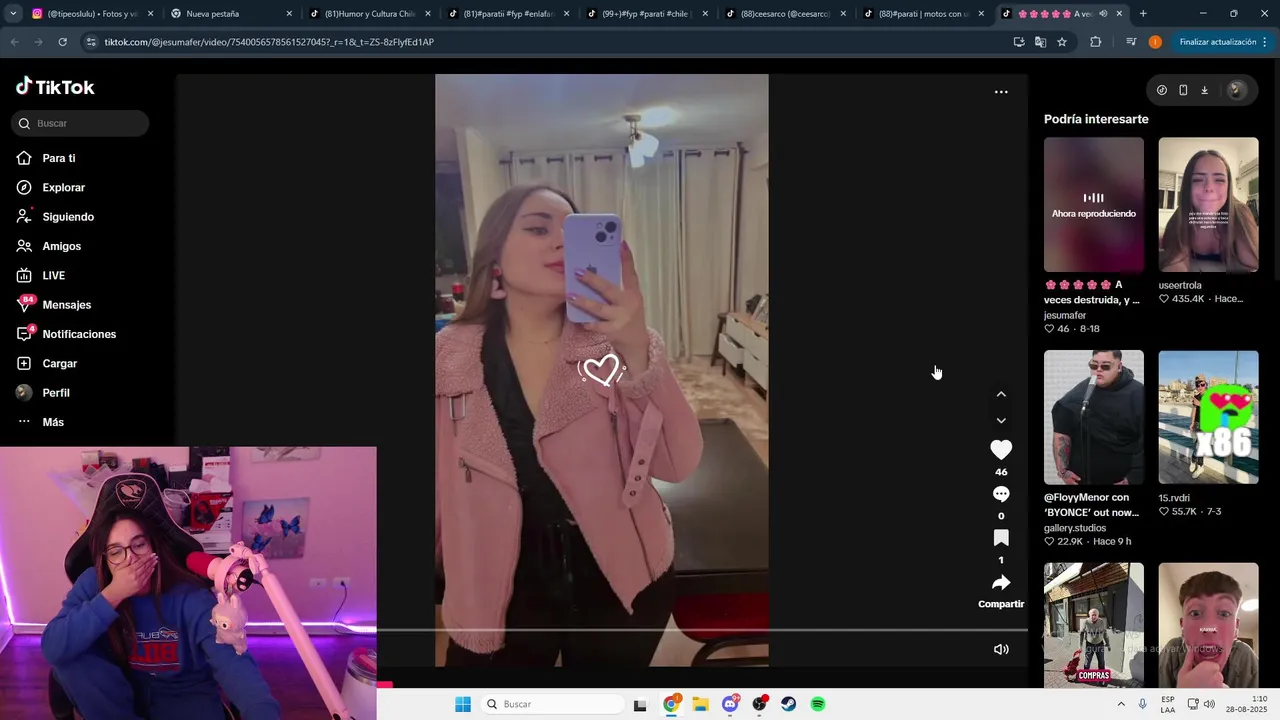Switch to the ceesarco TikTok tab
Viewport: 1280px width, 720px height.
click(785, 14)
